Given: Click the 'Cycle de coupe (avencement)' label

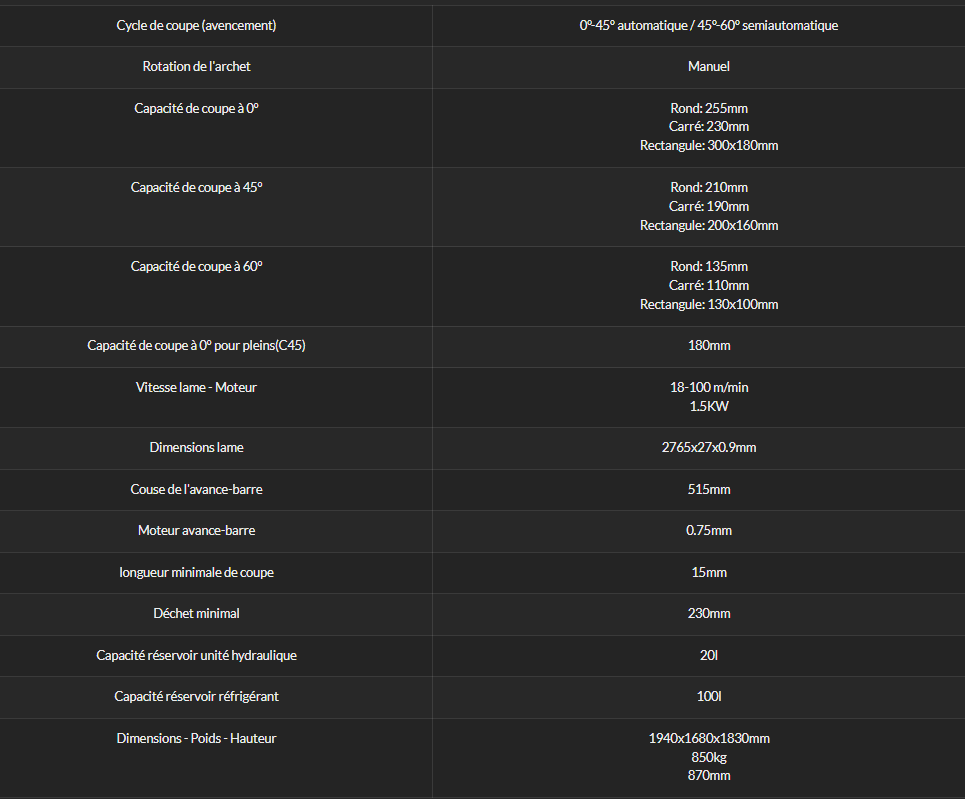Looking at the screenshot, I should click(x=196, y=25).
